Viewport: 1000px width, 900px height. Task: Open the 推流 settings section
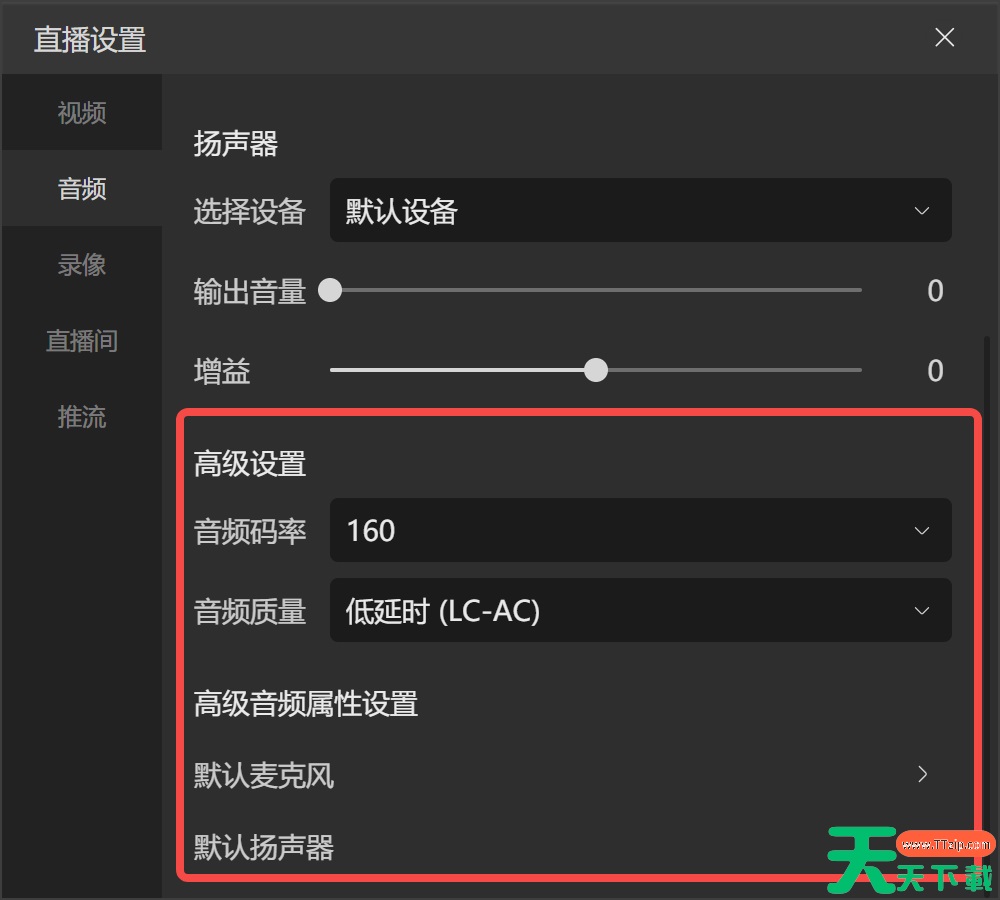81,417
